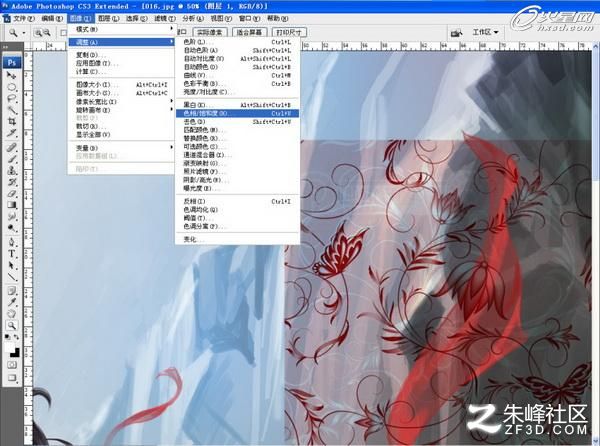Select the Path Selection tool
600x446 pixels.
click(x=11, y=265)
